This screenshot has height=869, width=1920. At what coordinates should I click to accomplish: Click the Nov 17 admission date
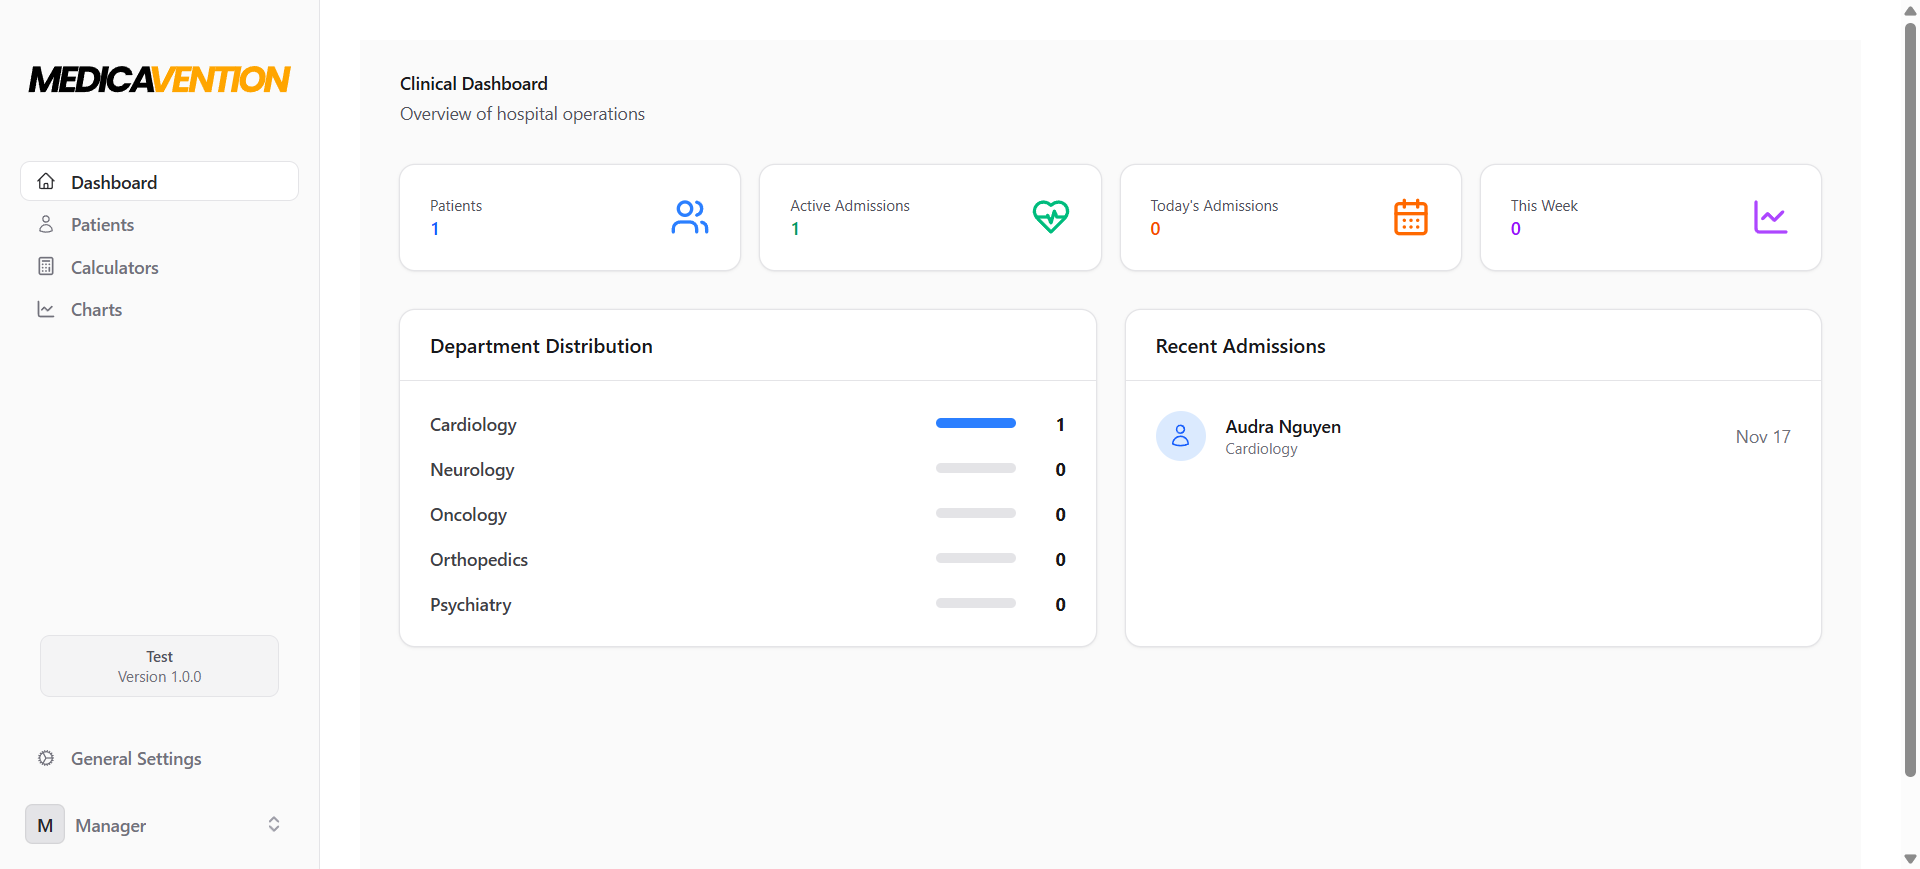coord(1763,437)
